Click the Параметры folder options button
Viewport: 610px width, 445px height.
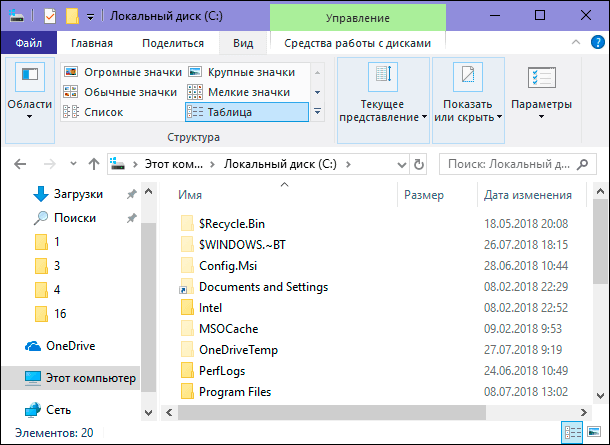tap(542, 93)
